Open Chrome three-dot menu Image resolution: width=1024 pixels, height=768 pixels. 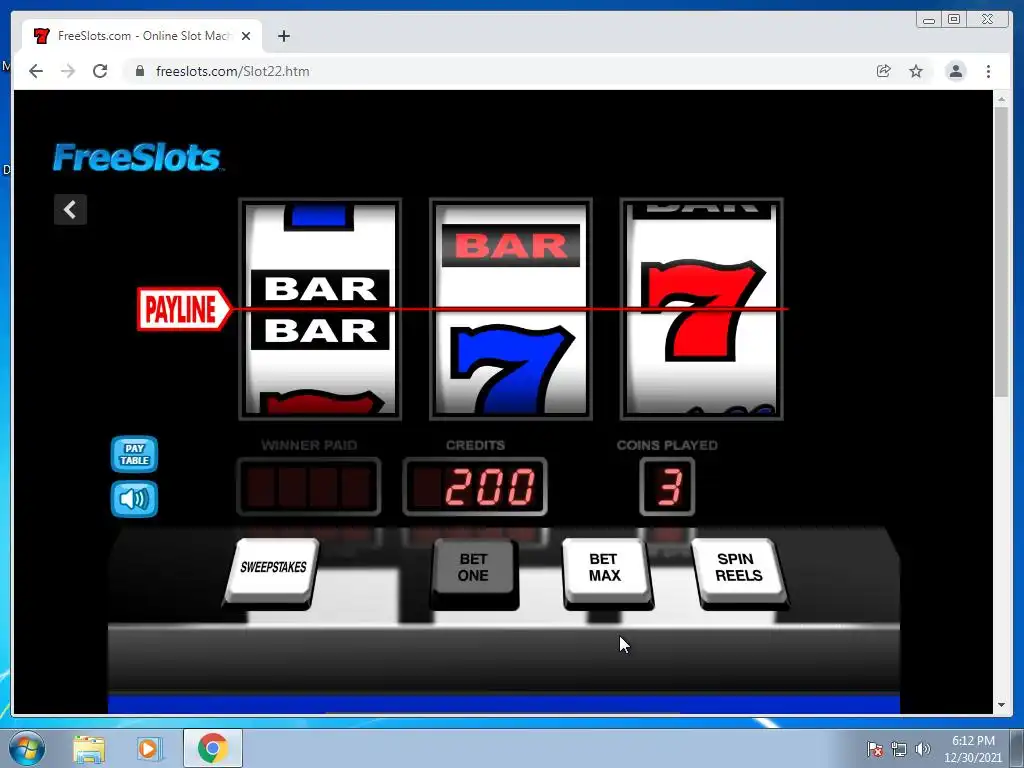(988, 71)
